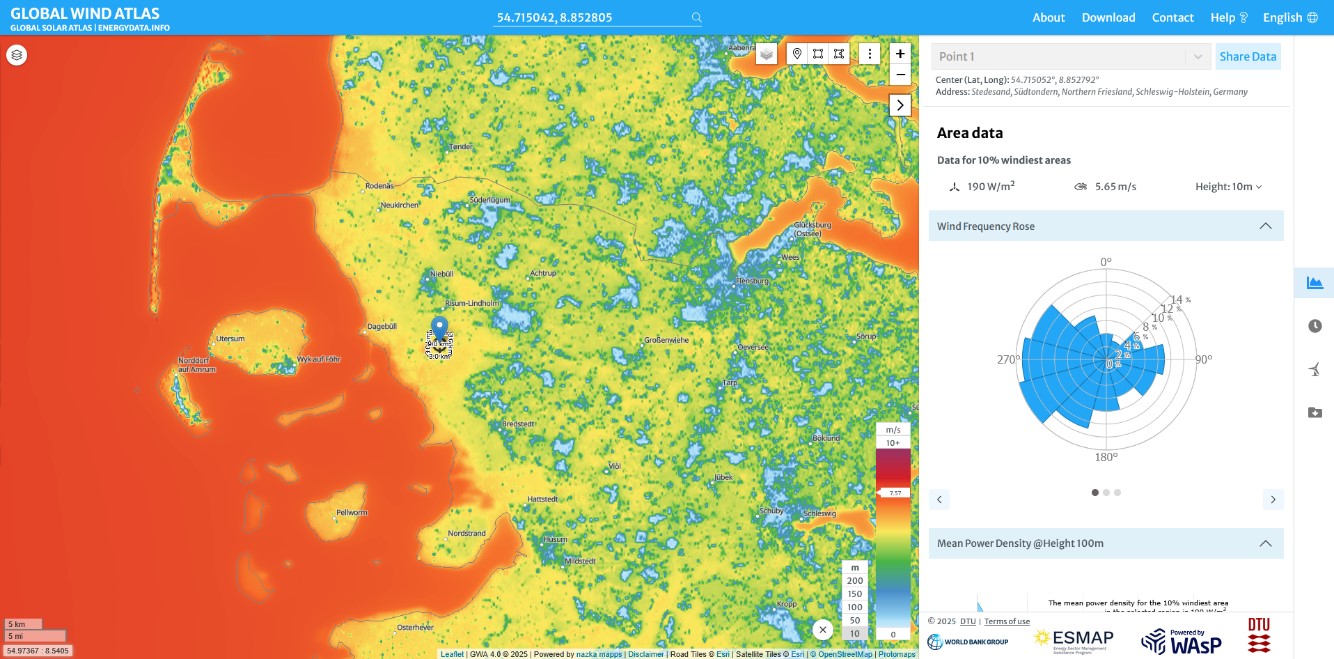Open the Height: 10m dropdown
1334x659 pixels.
[x=1228, y=186]
